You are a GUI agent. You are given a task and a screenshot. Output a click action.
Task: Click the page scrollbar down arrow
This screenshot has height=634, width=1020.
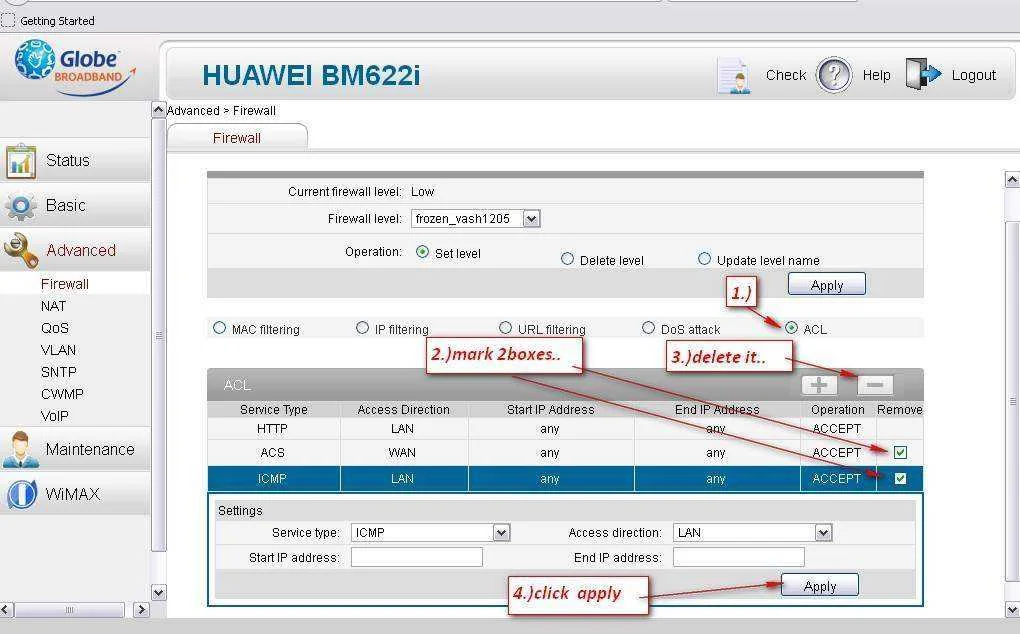pyautogui.click(x=1012, y=610)
